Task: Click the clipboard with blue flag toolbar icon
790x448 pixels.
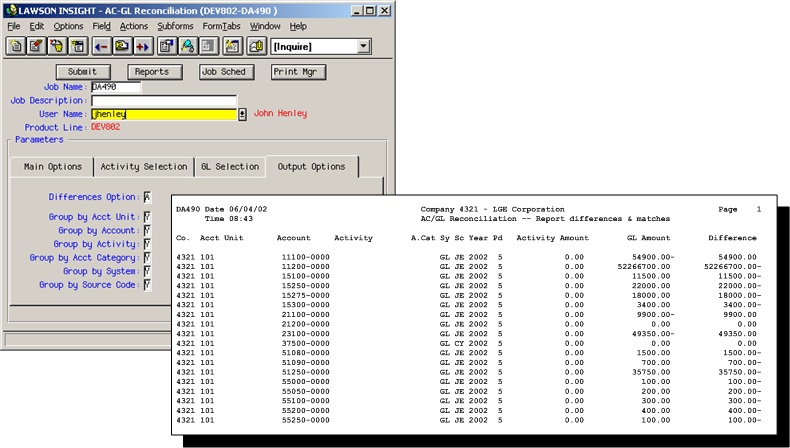Action: (x=166, y=46)
